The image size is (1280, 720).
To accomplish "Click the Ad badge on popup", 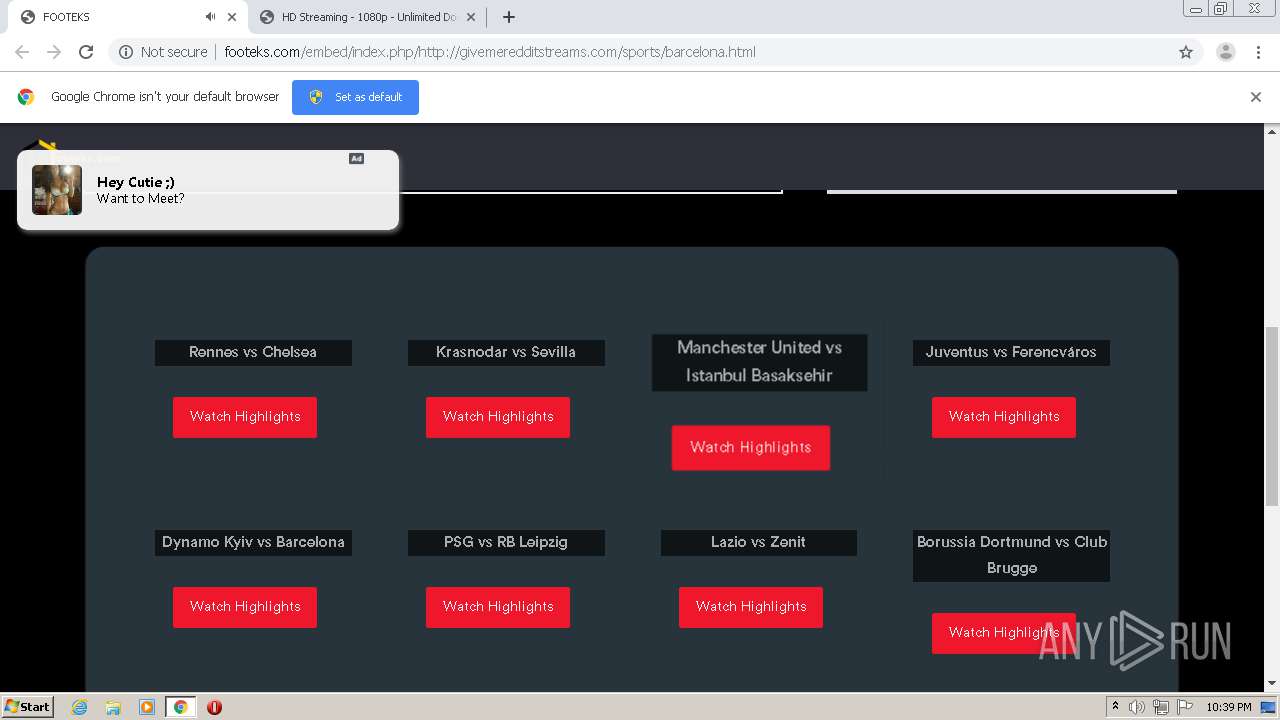I will click(x=356, y=158).
